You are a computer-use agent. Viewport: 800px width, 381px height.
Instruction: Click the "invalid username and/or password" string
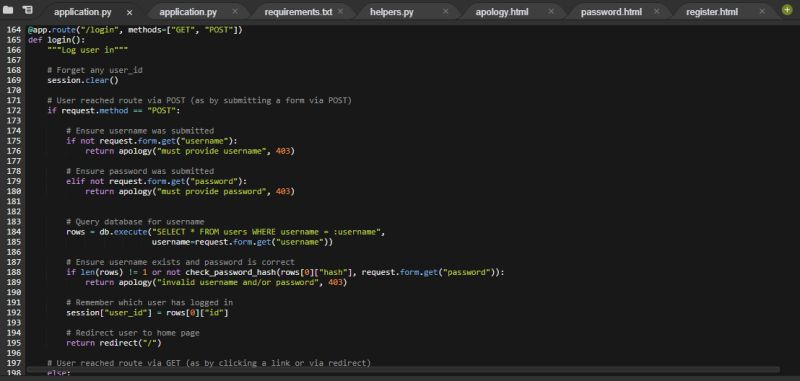pyautogui.click(x=238, y=283)
